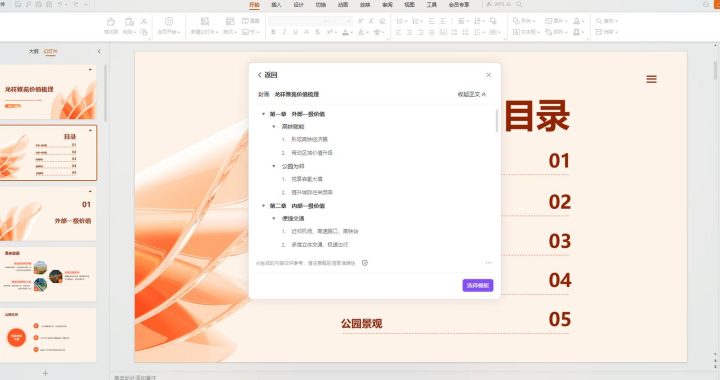This screenshot has height=380, width=720.
Task: Open the text highlight color swatch
Action: pos(361,32)
